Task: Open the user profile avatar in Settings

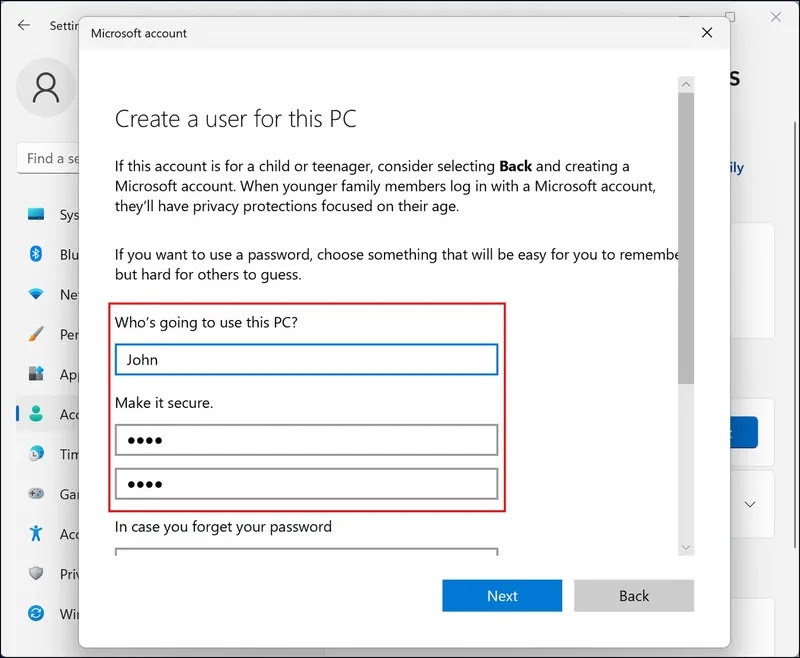Action: pos(46,88)
